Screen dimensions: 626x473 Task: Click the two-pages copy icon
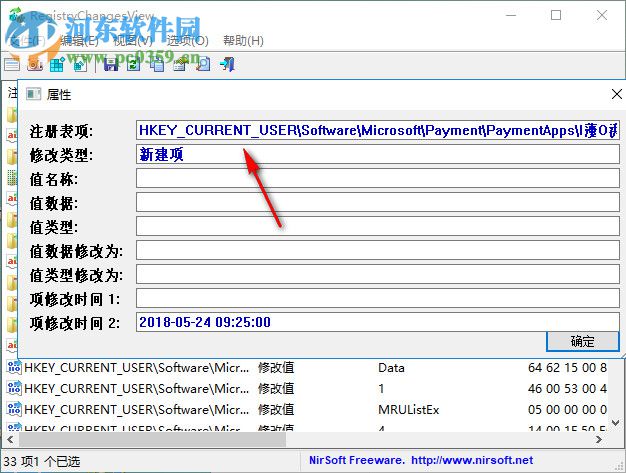tap(157, 64)
